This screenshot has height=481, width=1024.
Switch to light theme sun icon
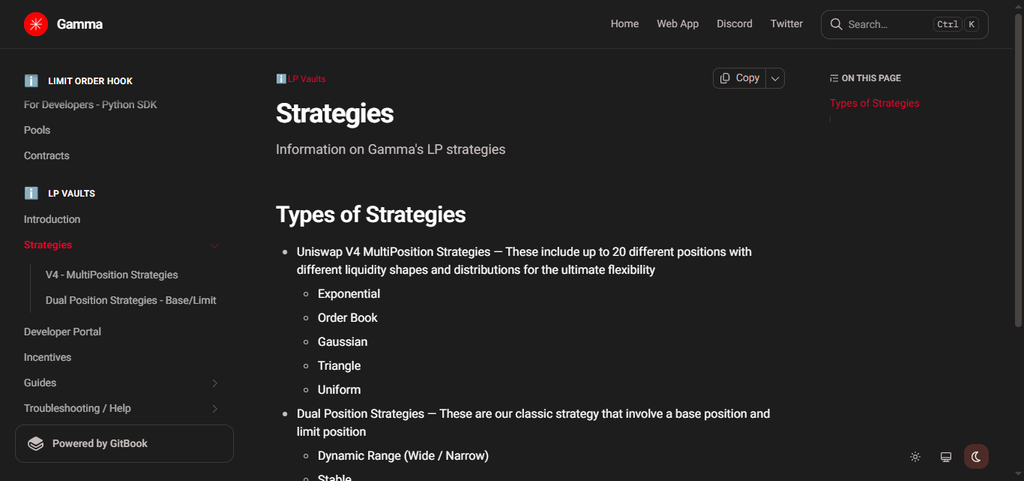916,457
